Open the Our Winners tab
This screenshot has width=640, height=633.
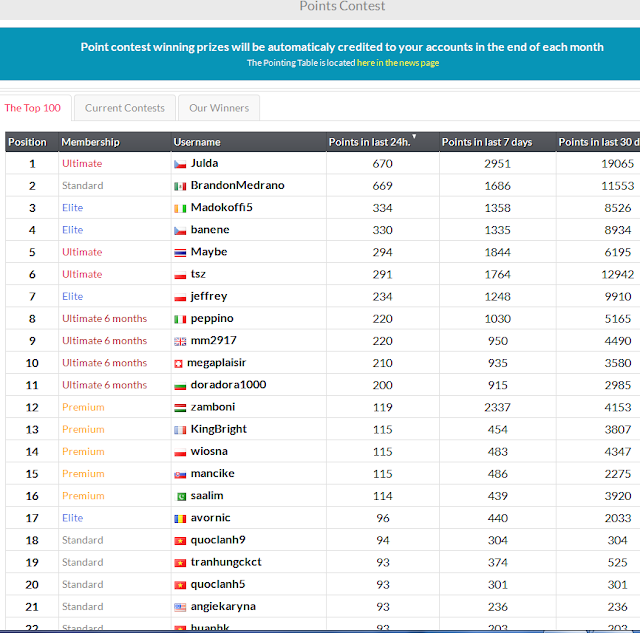(219, 108)
